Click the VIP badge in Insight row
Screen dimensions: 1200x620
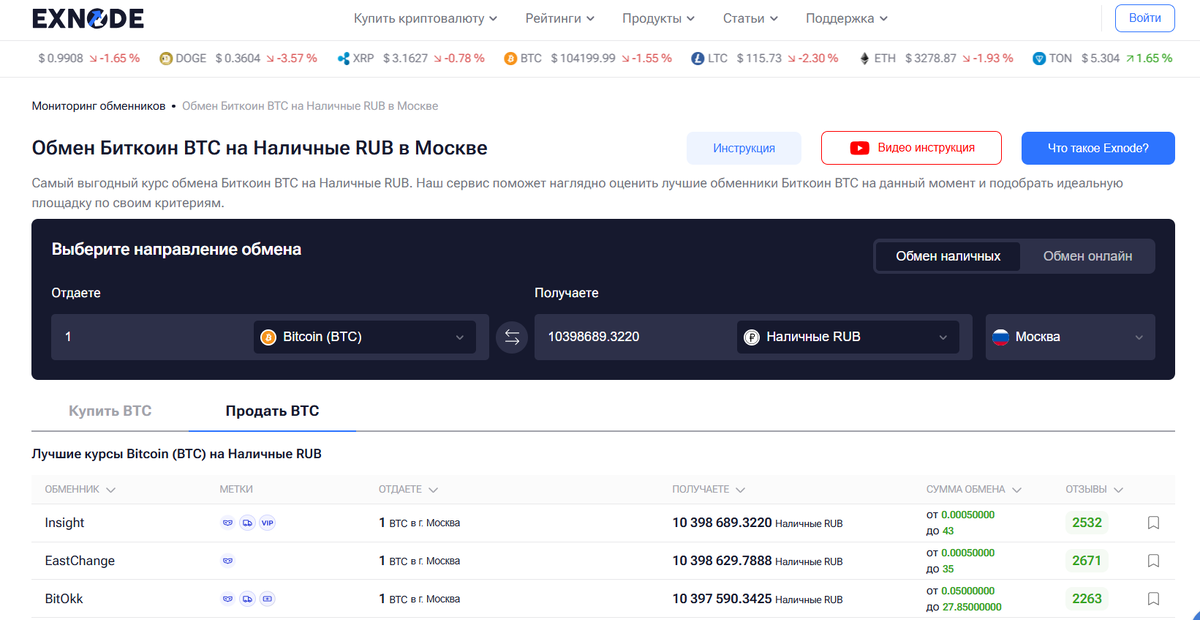[267, 523]
